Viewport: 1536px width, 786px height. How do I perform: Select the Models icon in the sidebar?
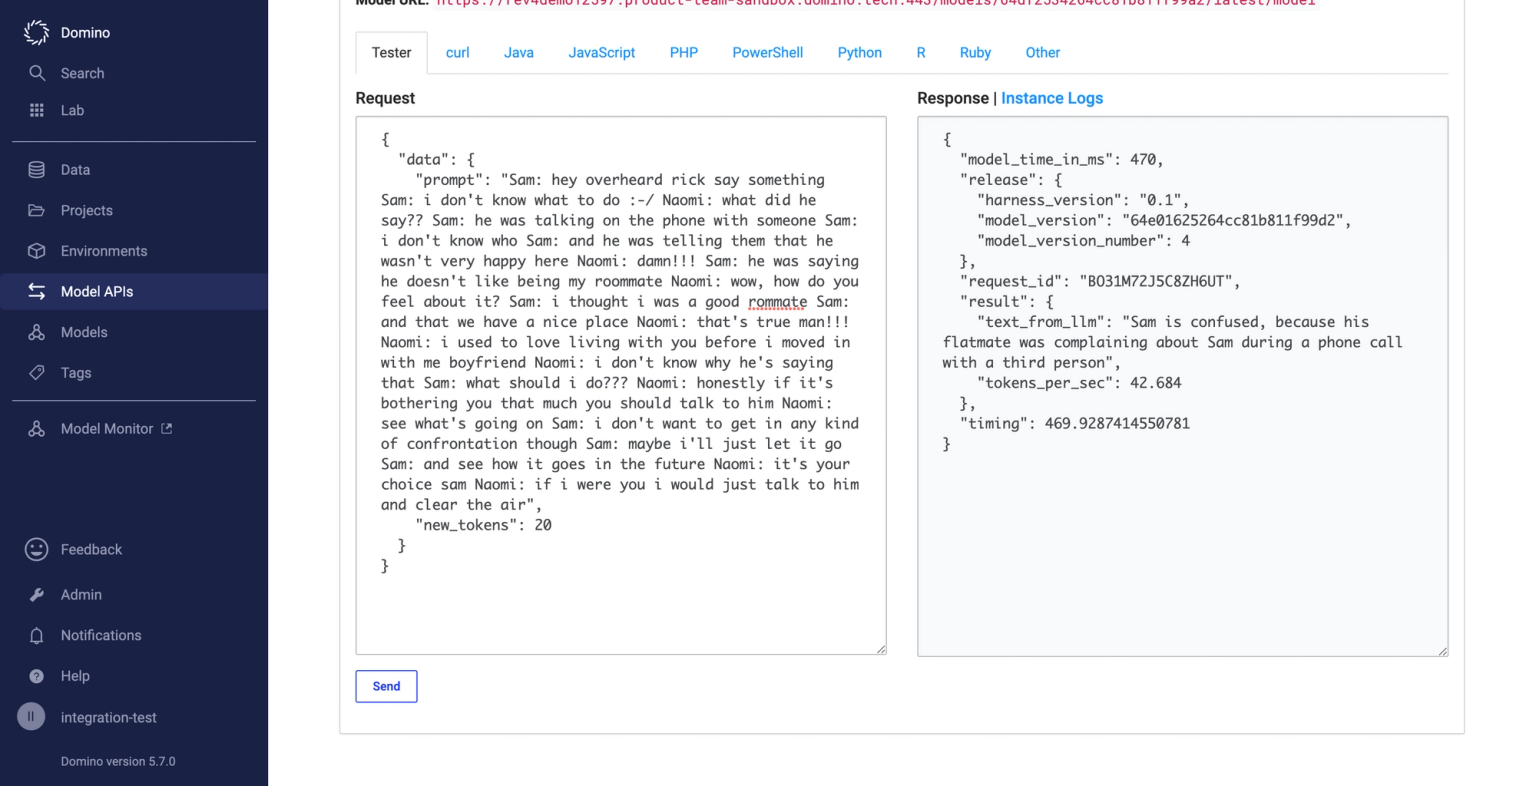pos(84,332)
